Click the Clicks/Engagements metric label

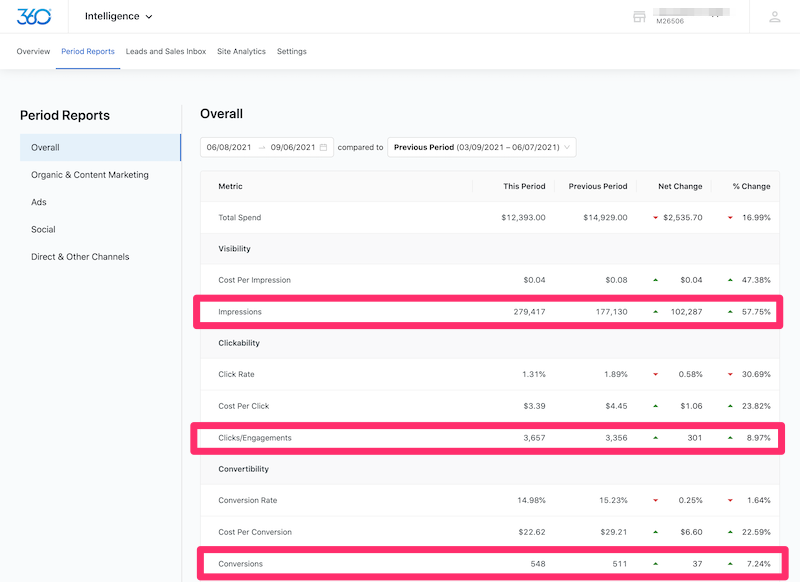[255, 438]
